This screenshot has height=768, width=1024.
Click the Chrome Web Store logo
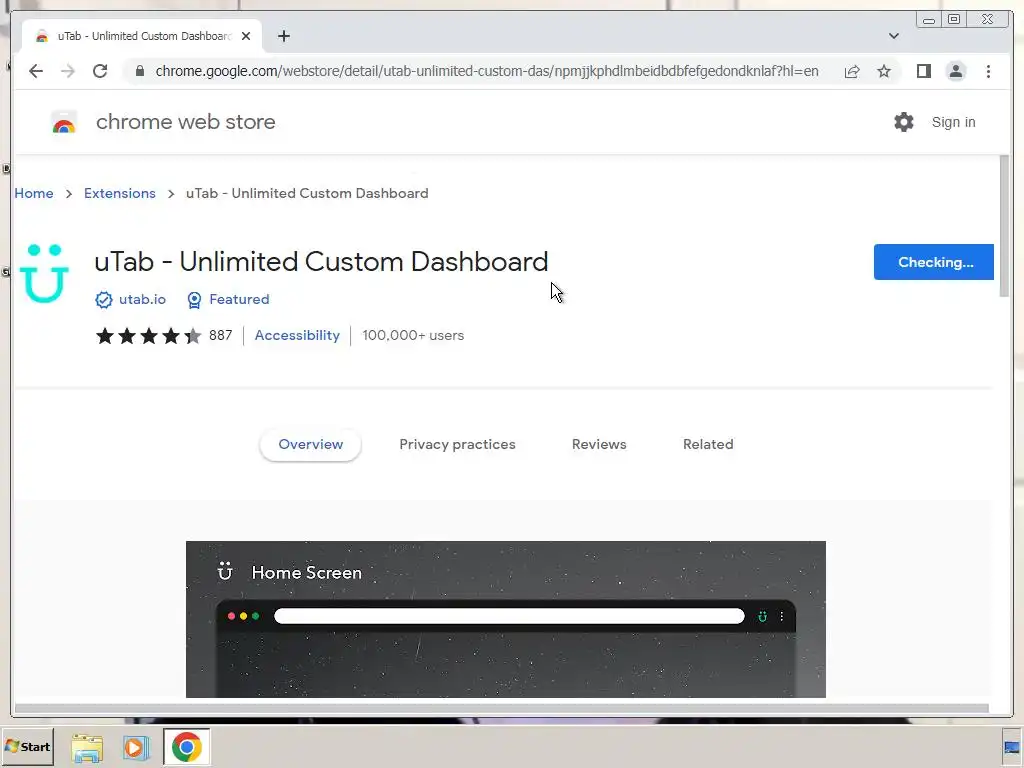(x=64, y=122)
